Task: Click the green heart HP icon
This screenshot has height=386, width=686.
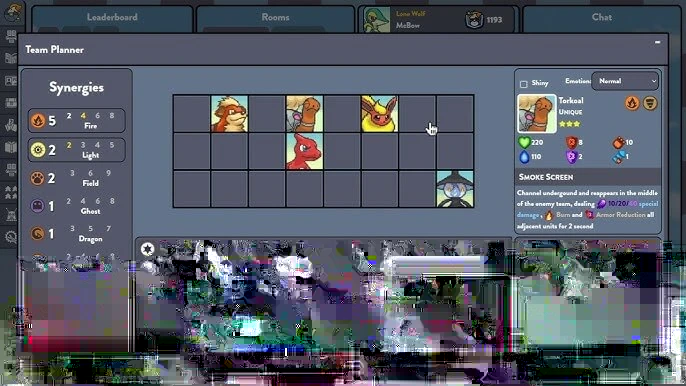Action: coord(524,142)
